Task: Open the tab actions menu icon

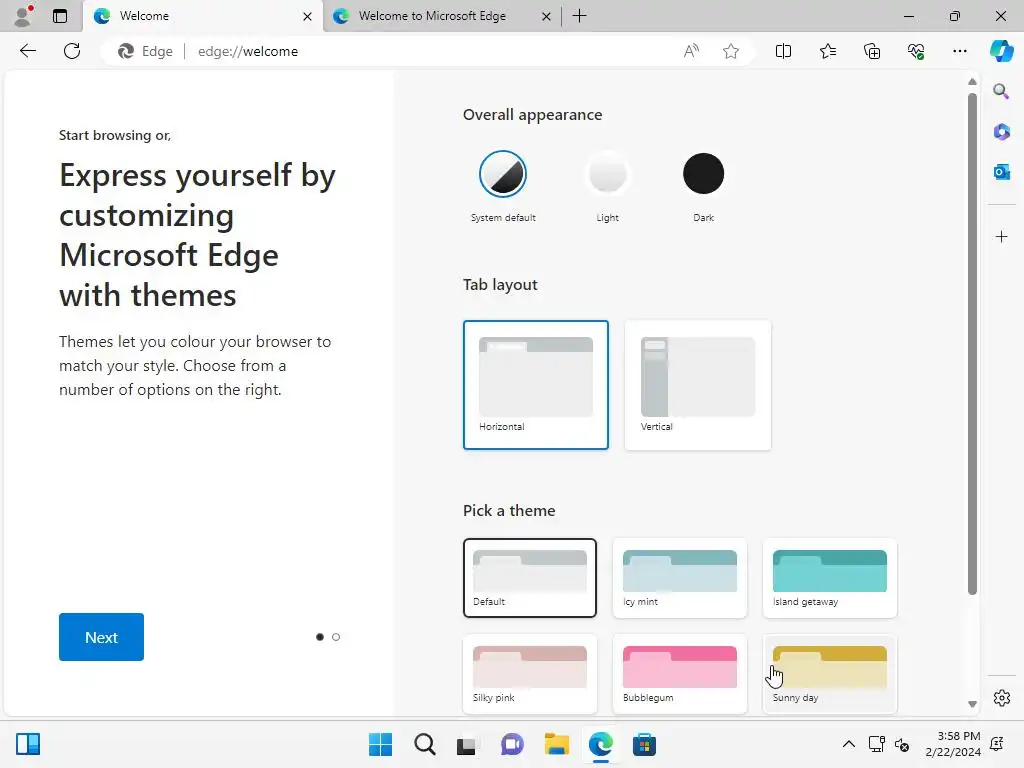Action: click(x=59, y=16)
